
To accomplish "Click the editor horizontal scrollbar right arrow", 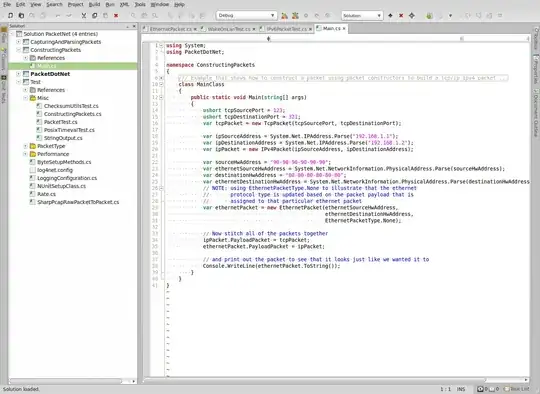I will (526, 380).
